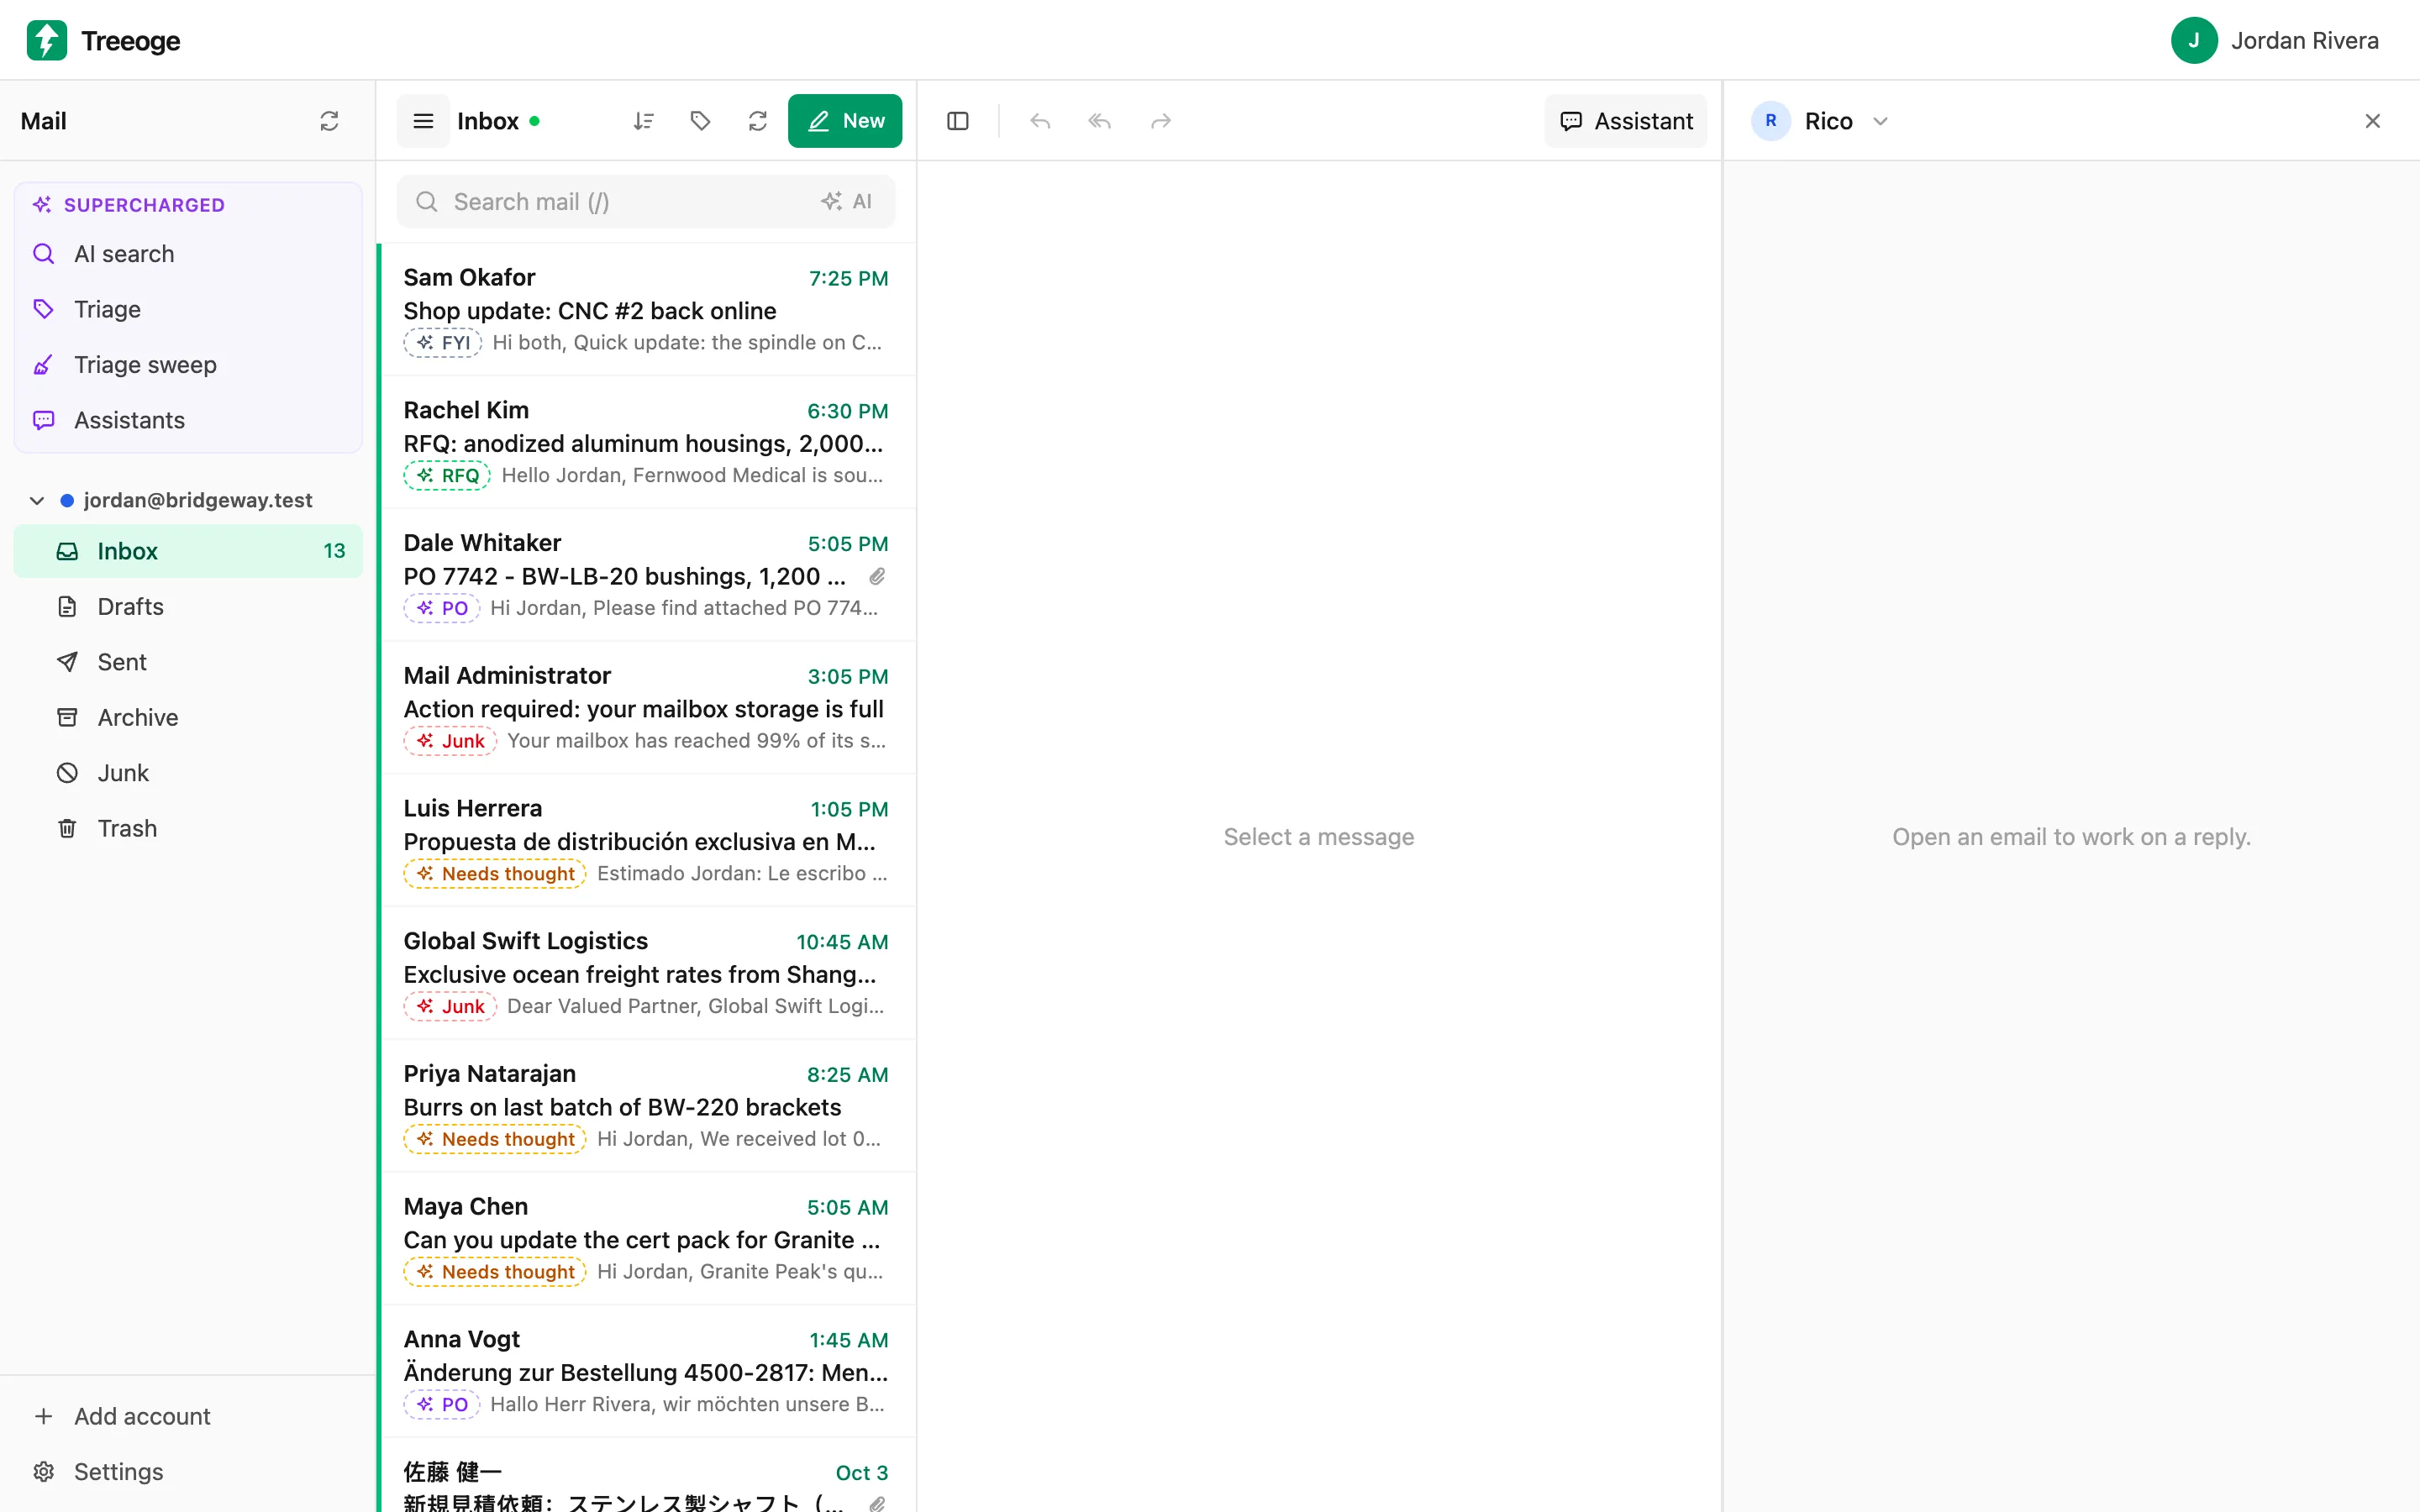Refresh the Mail sidebar with sync icon
The image size is (2420, 1512).
(329, 121)
